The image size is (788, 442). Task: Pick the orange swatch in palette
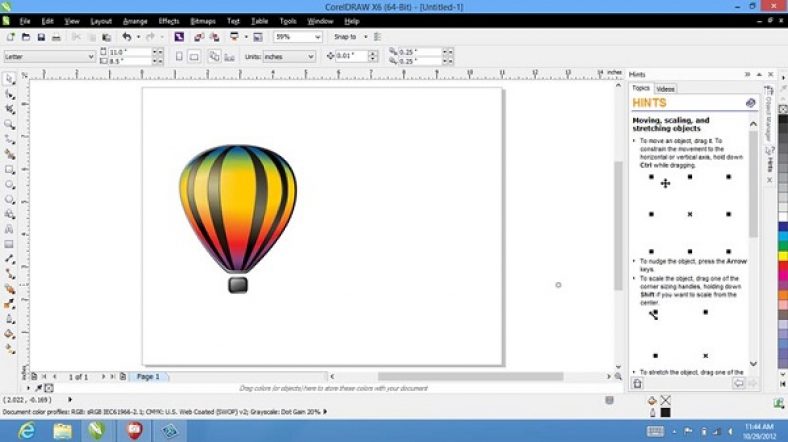783,295
